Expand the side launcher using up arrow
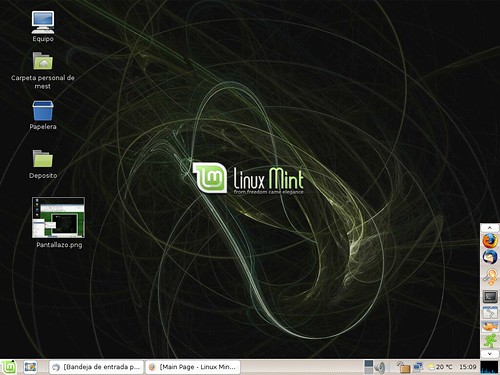Screen dimensions: 500x375 pos(489,228)
